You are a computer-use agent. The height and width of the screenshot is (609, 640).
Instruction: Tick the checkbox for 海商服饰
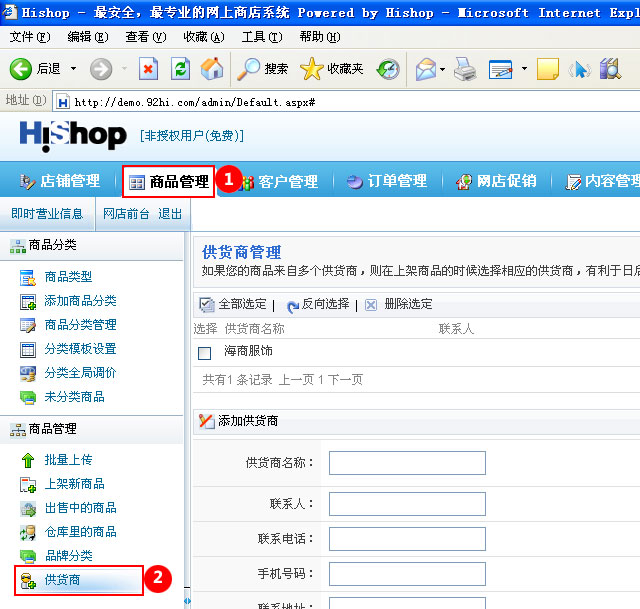pos(204,353)
